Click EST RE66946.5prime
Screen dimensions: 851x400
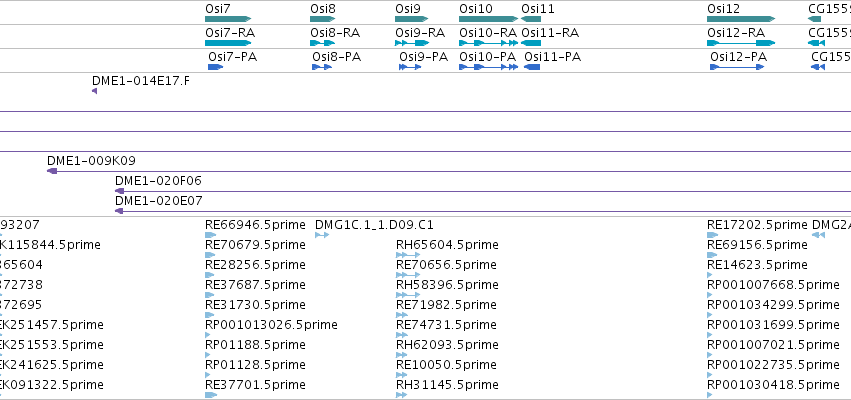tap(256, 225)
